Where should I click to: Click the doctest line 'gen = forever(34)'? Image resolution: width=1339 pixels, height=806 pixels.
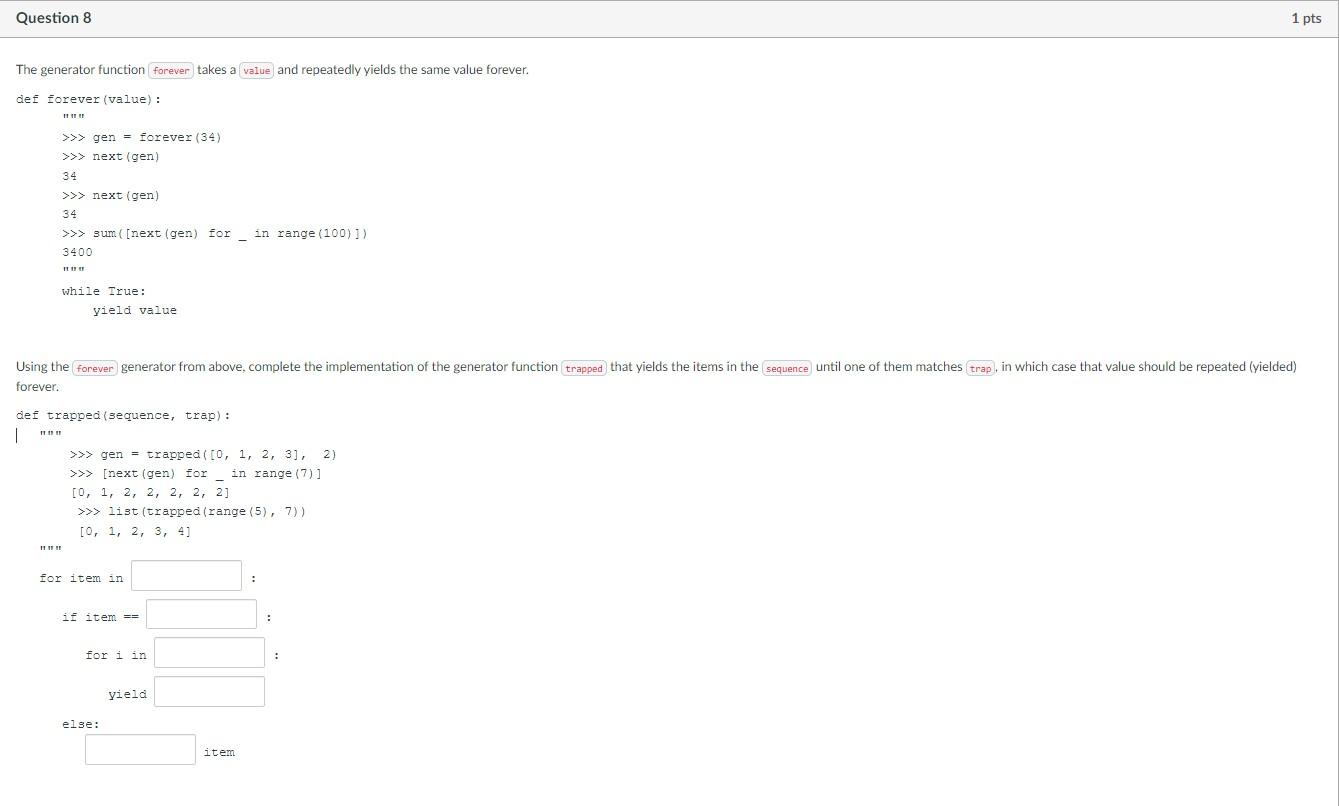tap(142, 137)
